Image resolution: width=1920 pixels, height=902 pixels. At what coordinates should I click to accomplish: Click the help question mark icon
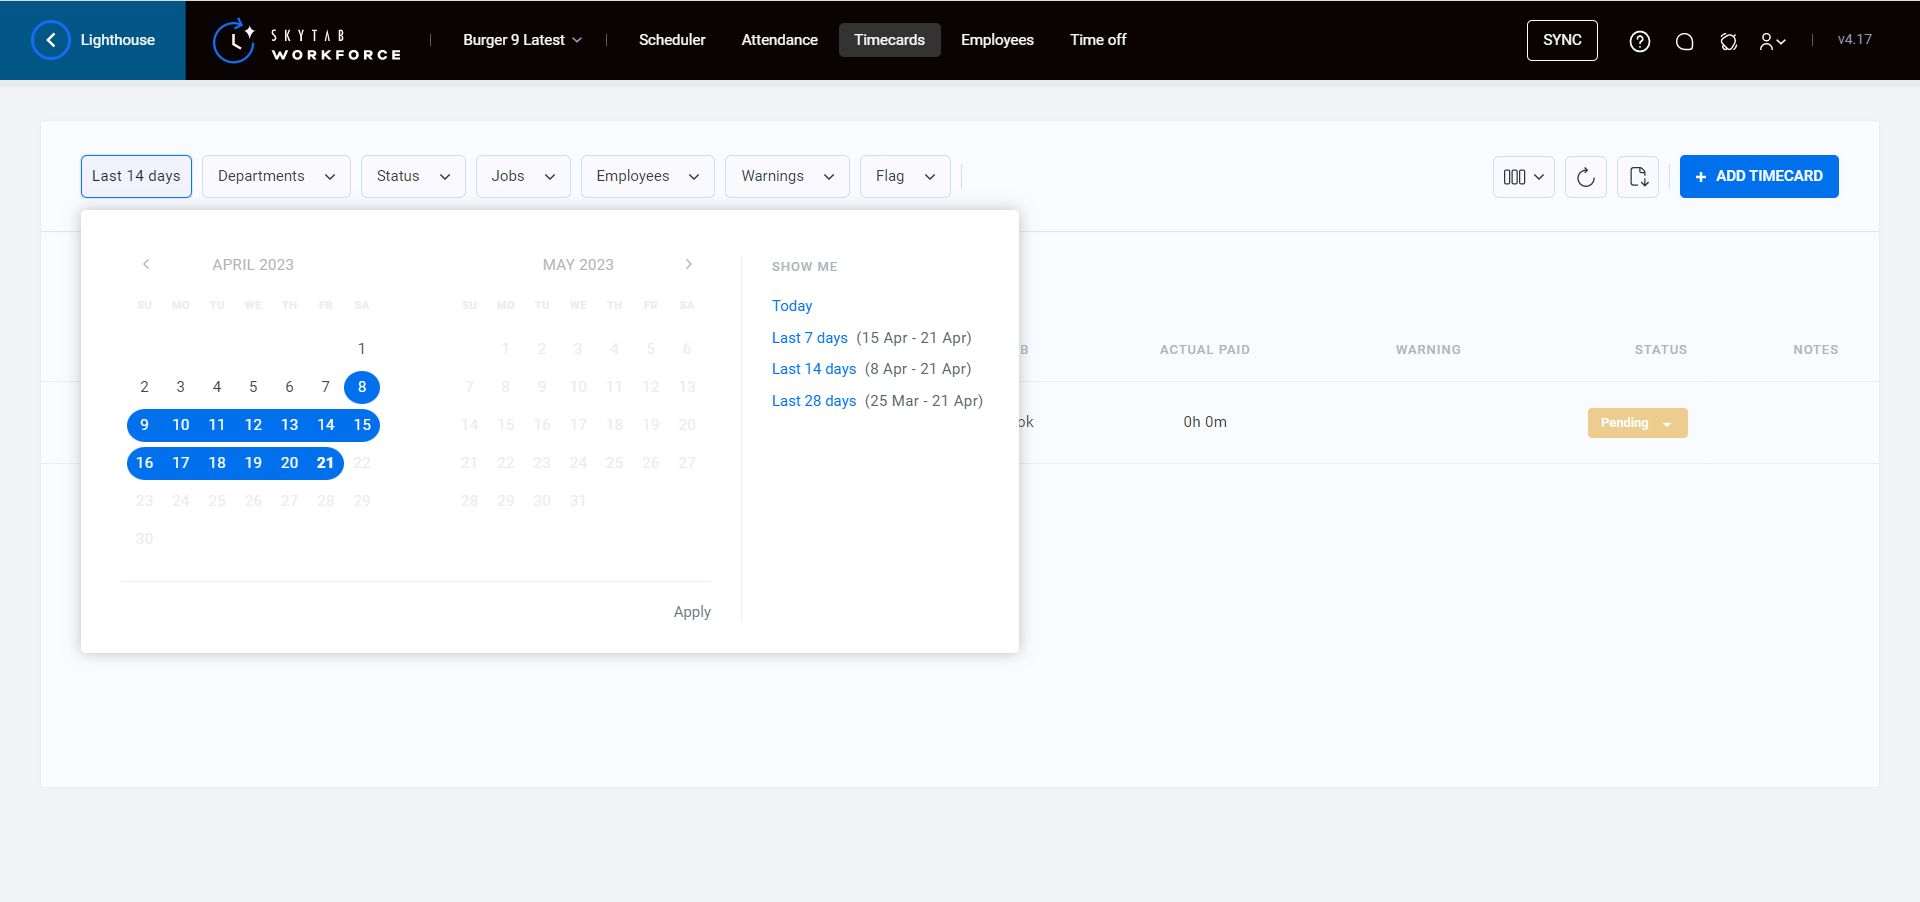click(x=1639, y=41)
